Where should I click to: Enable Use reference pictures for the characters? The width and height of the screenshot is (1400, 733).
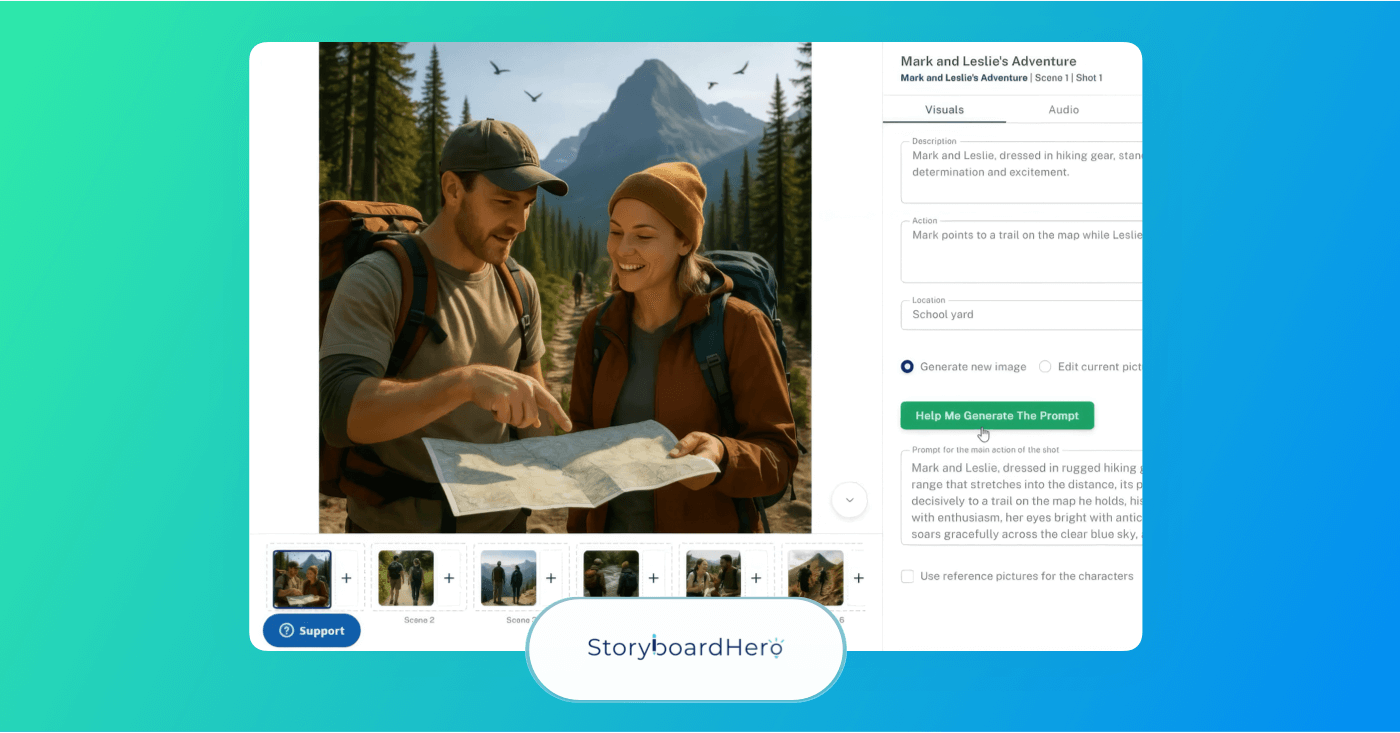tap(907, 576)
